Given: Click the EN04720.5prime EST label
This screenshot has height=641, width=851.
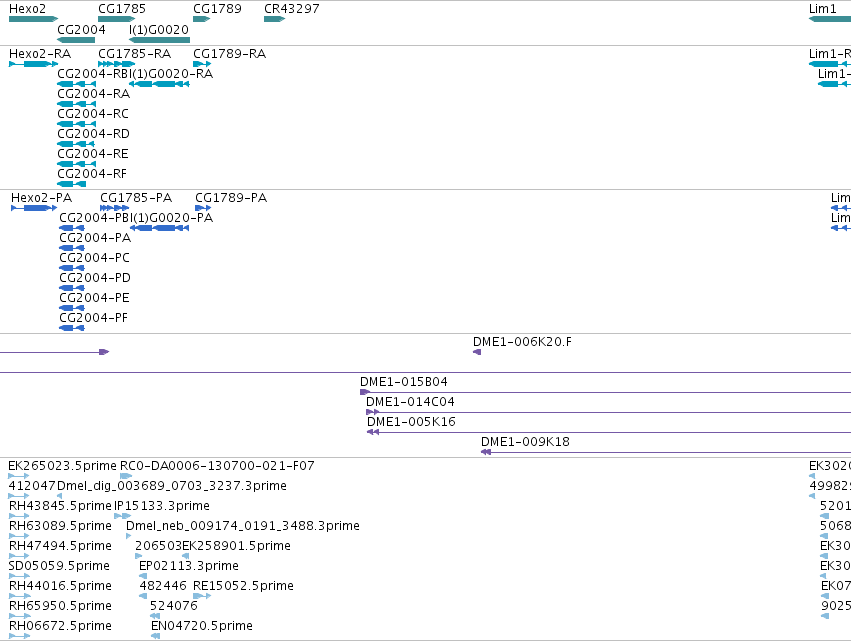Looking at the screenshot, I should pyautogui.click(x=202, y=627).
